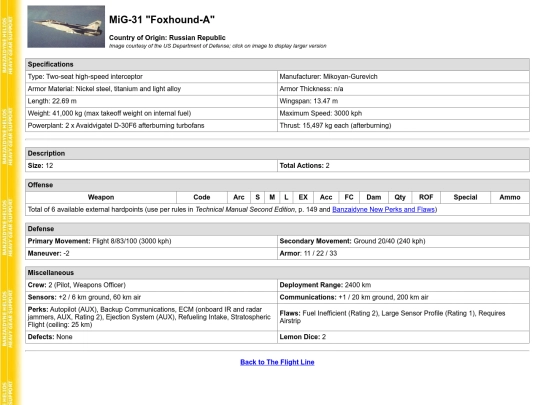Click the image courtesy caption text

click(x=218, y=46)
